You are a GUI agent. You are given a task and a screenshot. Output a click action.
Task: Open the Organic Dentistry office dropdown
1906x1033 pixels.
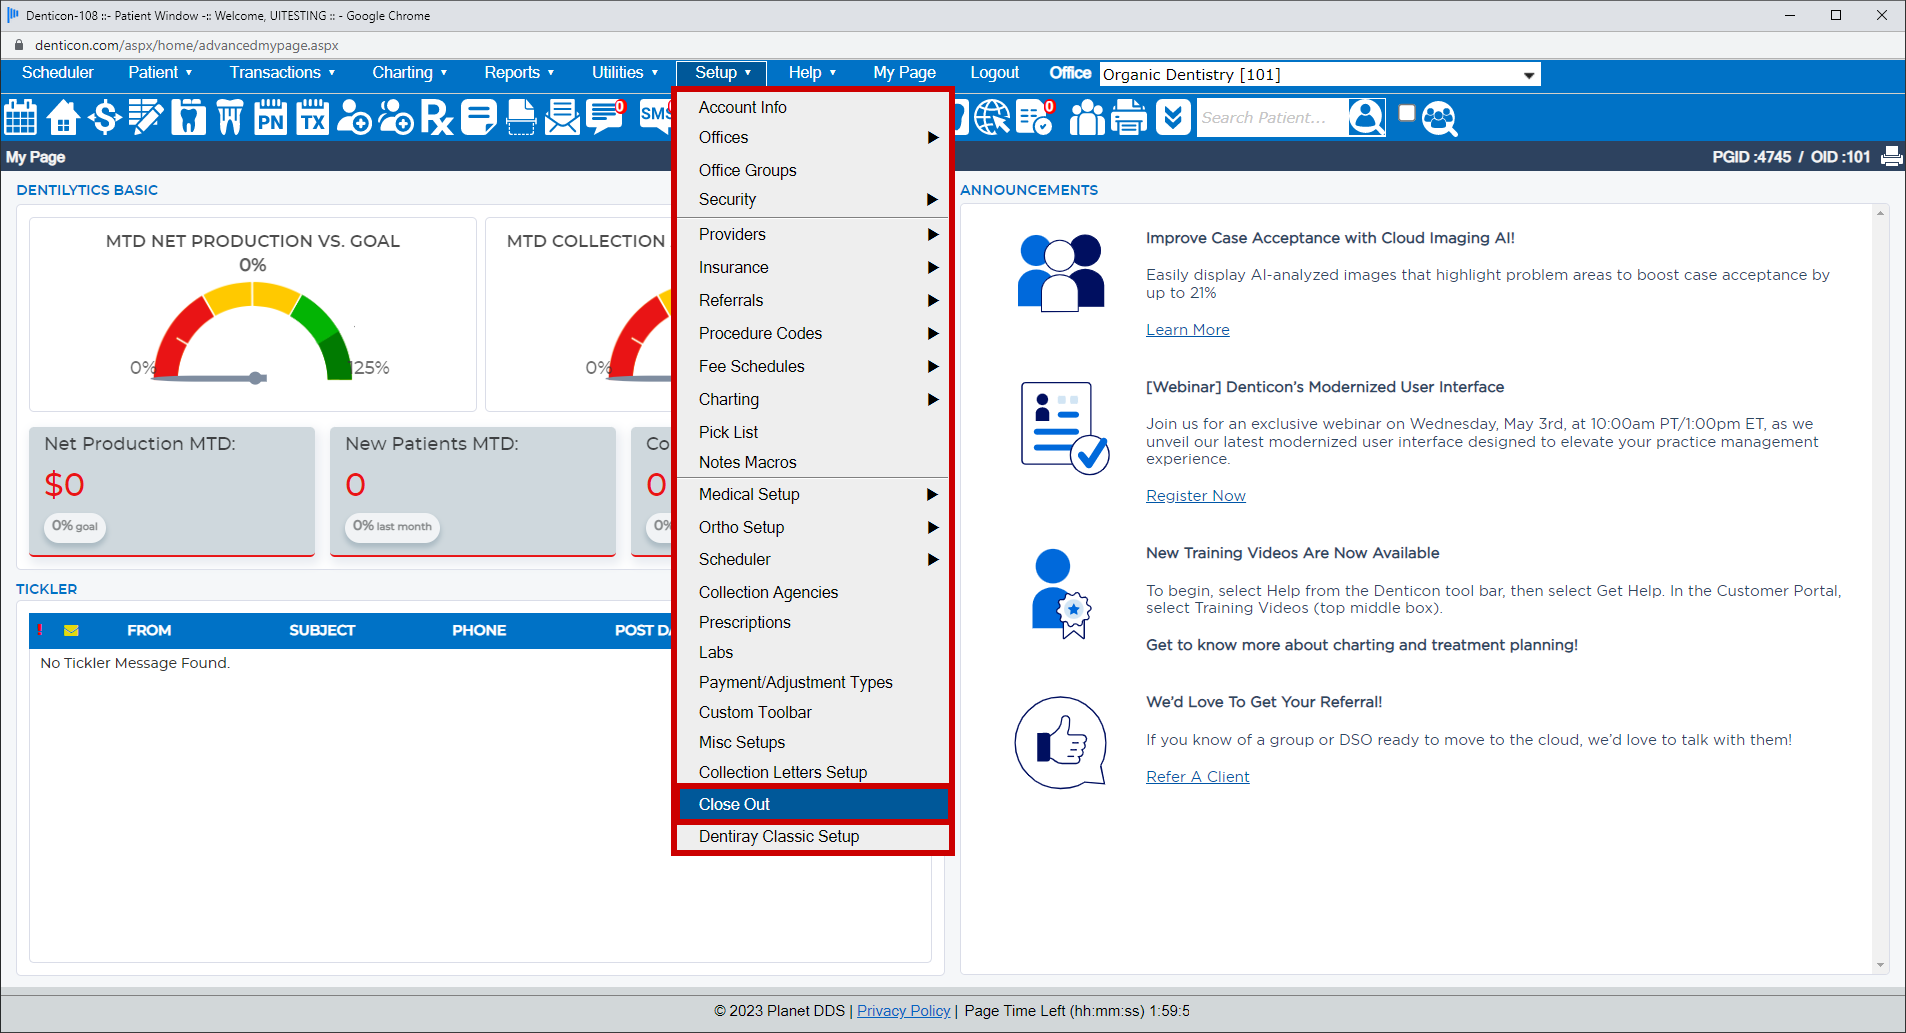coord(1527,74)
